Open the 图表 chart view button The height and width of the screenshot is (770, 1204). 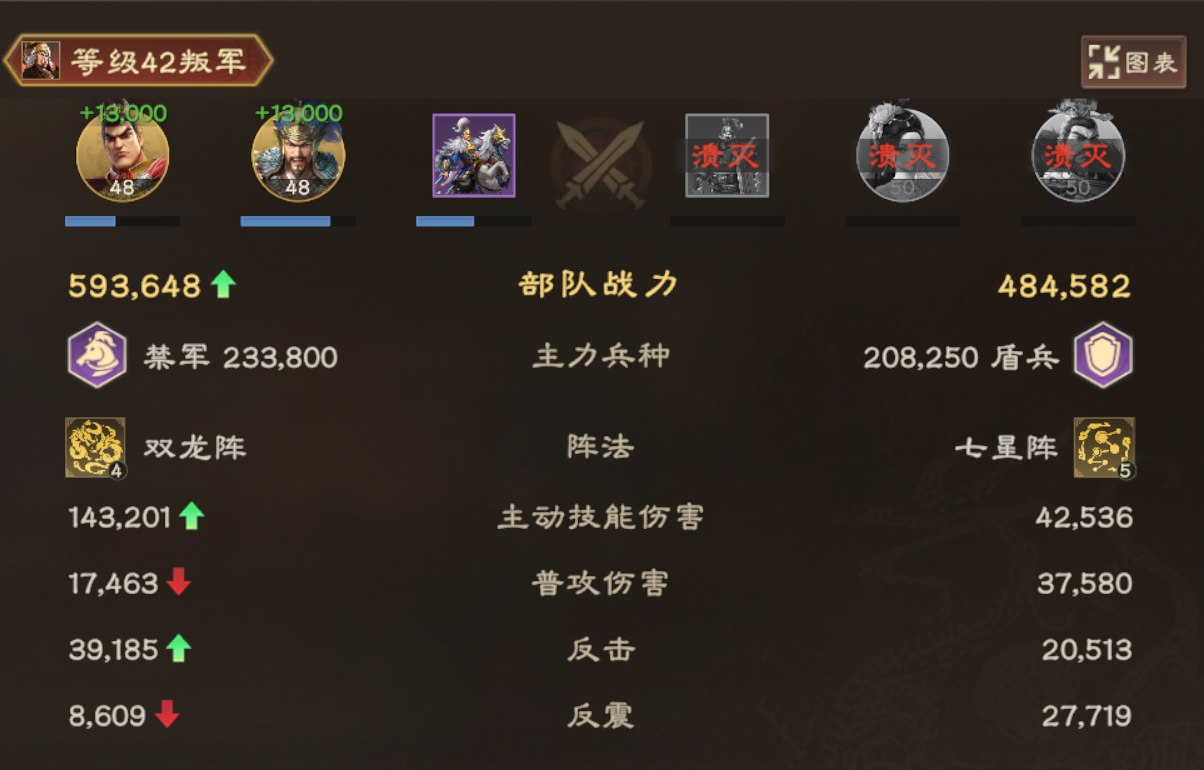(1133, 62)
